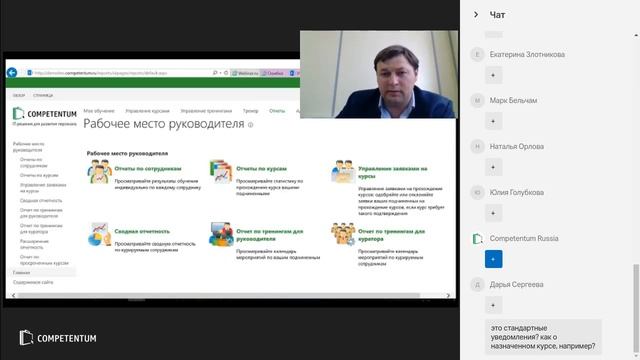Open the Отчеты top menu item
Viewport: 640px width, 360px height.
tap(277, 111)
